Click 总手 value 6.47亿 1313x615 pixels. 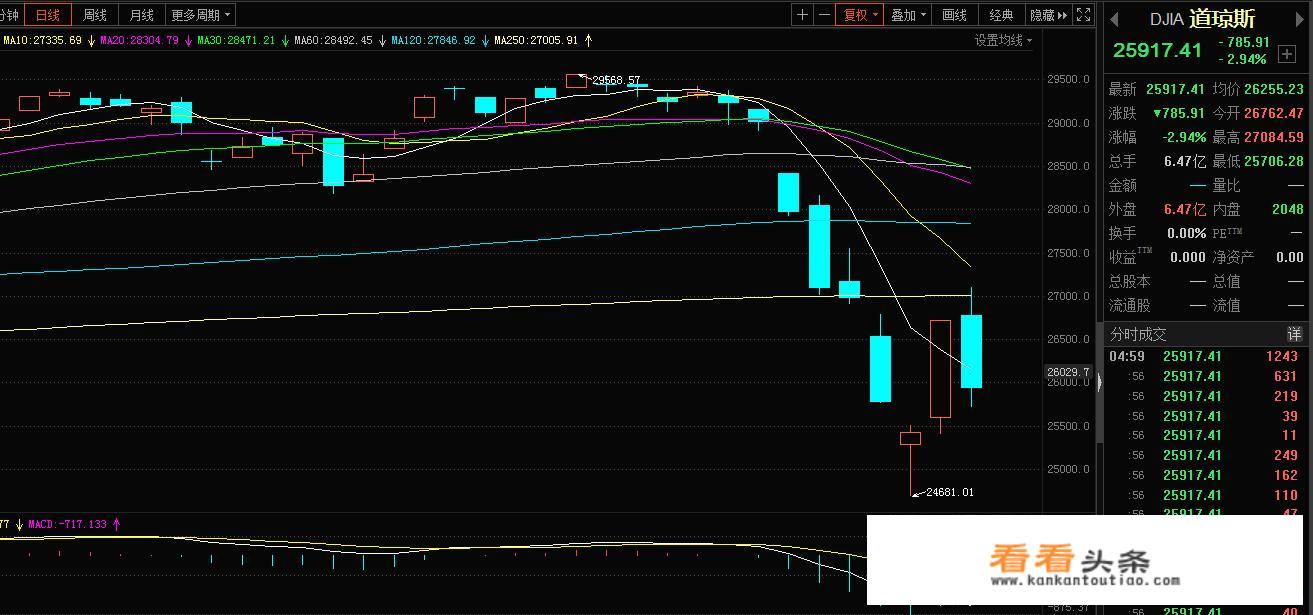pyautogui.click(x=1185, y=161)
